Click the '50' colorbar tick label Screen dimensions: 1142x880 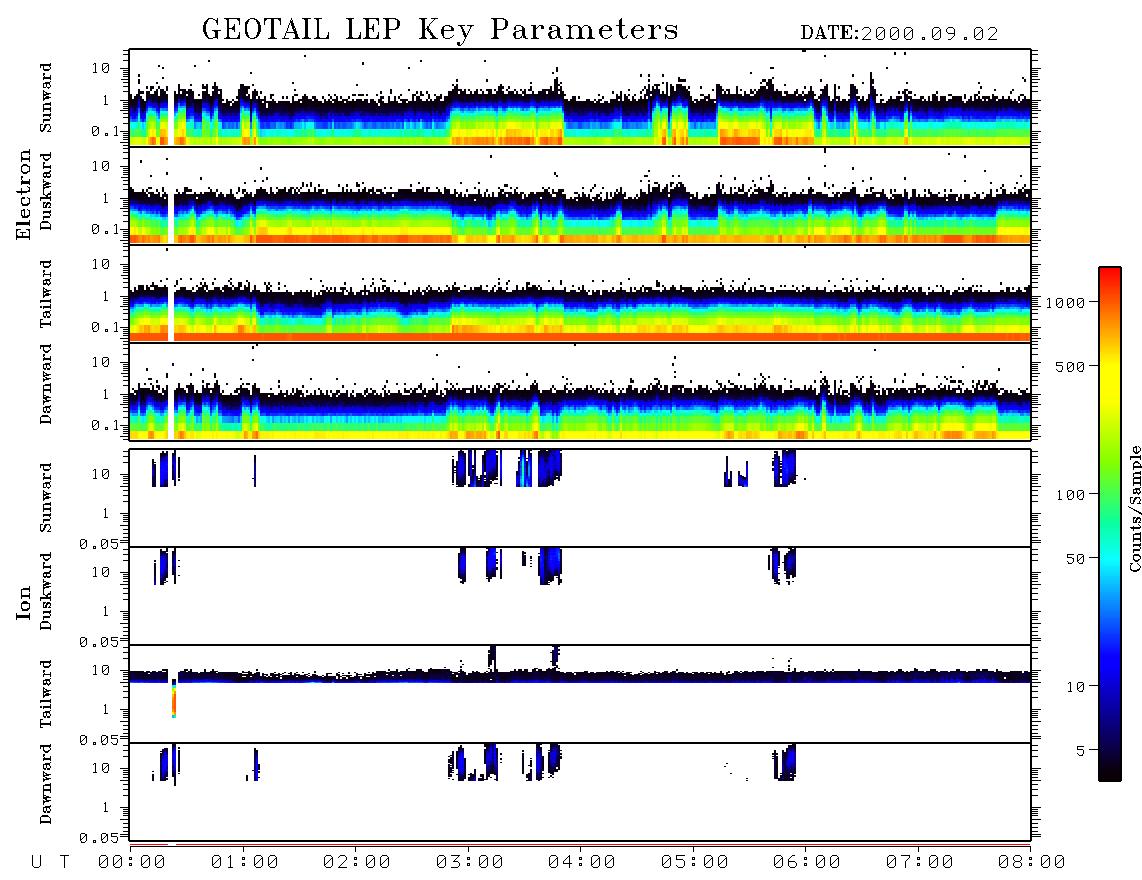click(x=1076, y=559)
